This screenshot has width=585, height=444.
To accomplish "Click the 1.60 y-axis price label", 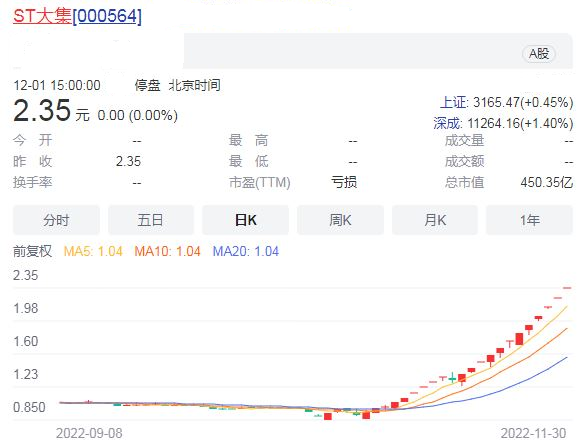I will (x=26, y=341).
